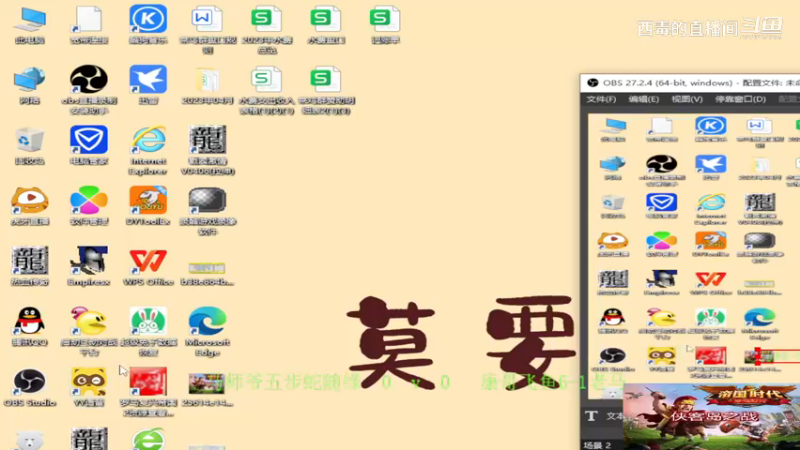
Task: Launch the OBS Studio desktop shortcut
Action: coord(30,387)
